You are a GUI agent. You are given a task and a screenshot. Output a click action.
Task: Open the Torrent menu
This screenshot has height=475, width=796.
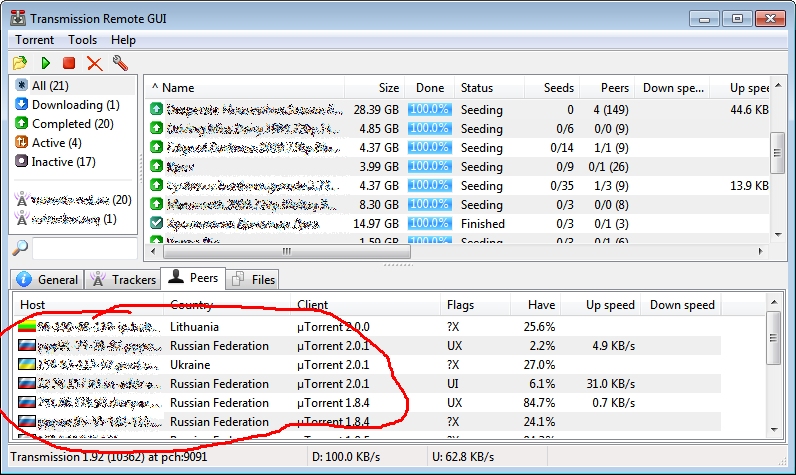point(34,40)
